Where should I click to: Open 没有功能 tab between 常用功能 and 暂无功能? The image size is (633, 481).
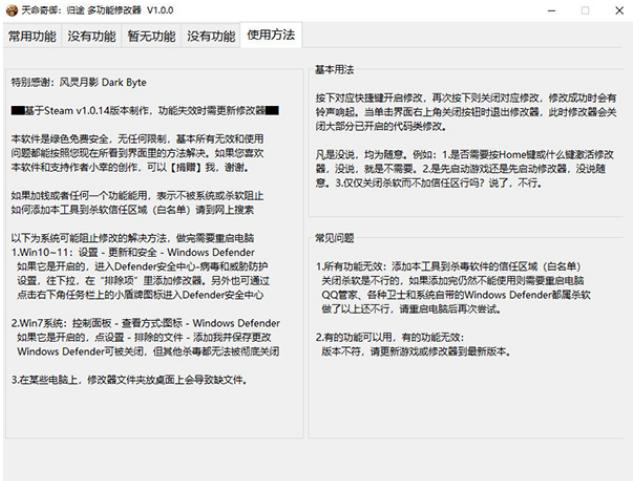(x=92, y=36)
